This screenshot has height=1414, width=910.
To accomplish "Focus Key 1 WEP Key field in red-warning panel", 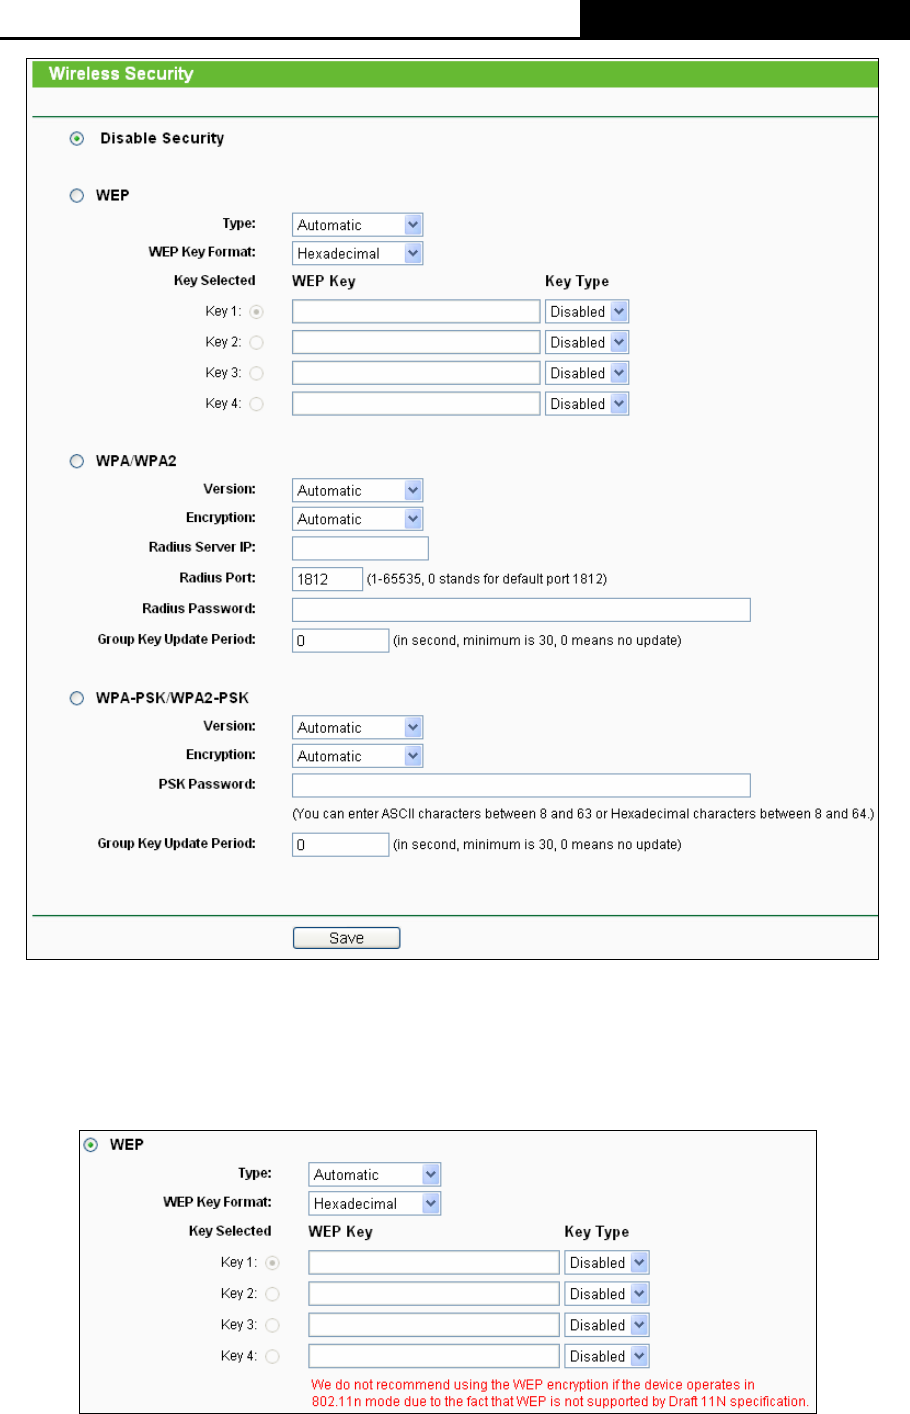I will [434, 1263].
